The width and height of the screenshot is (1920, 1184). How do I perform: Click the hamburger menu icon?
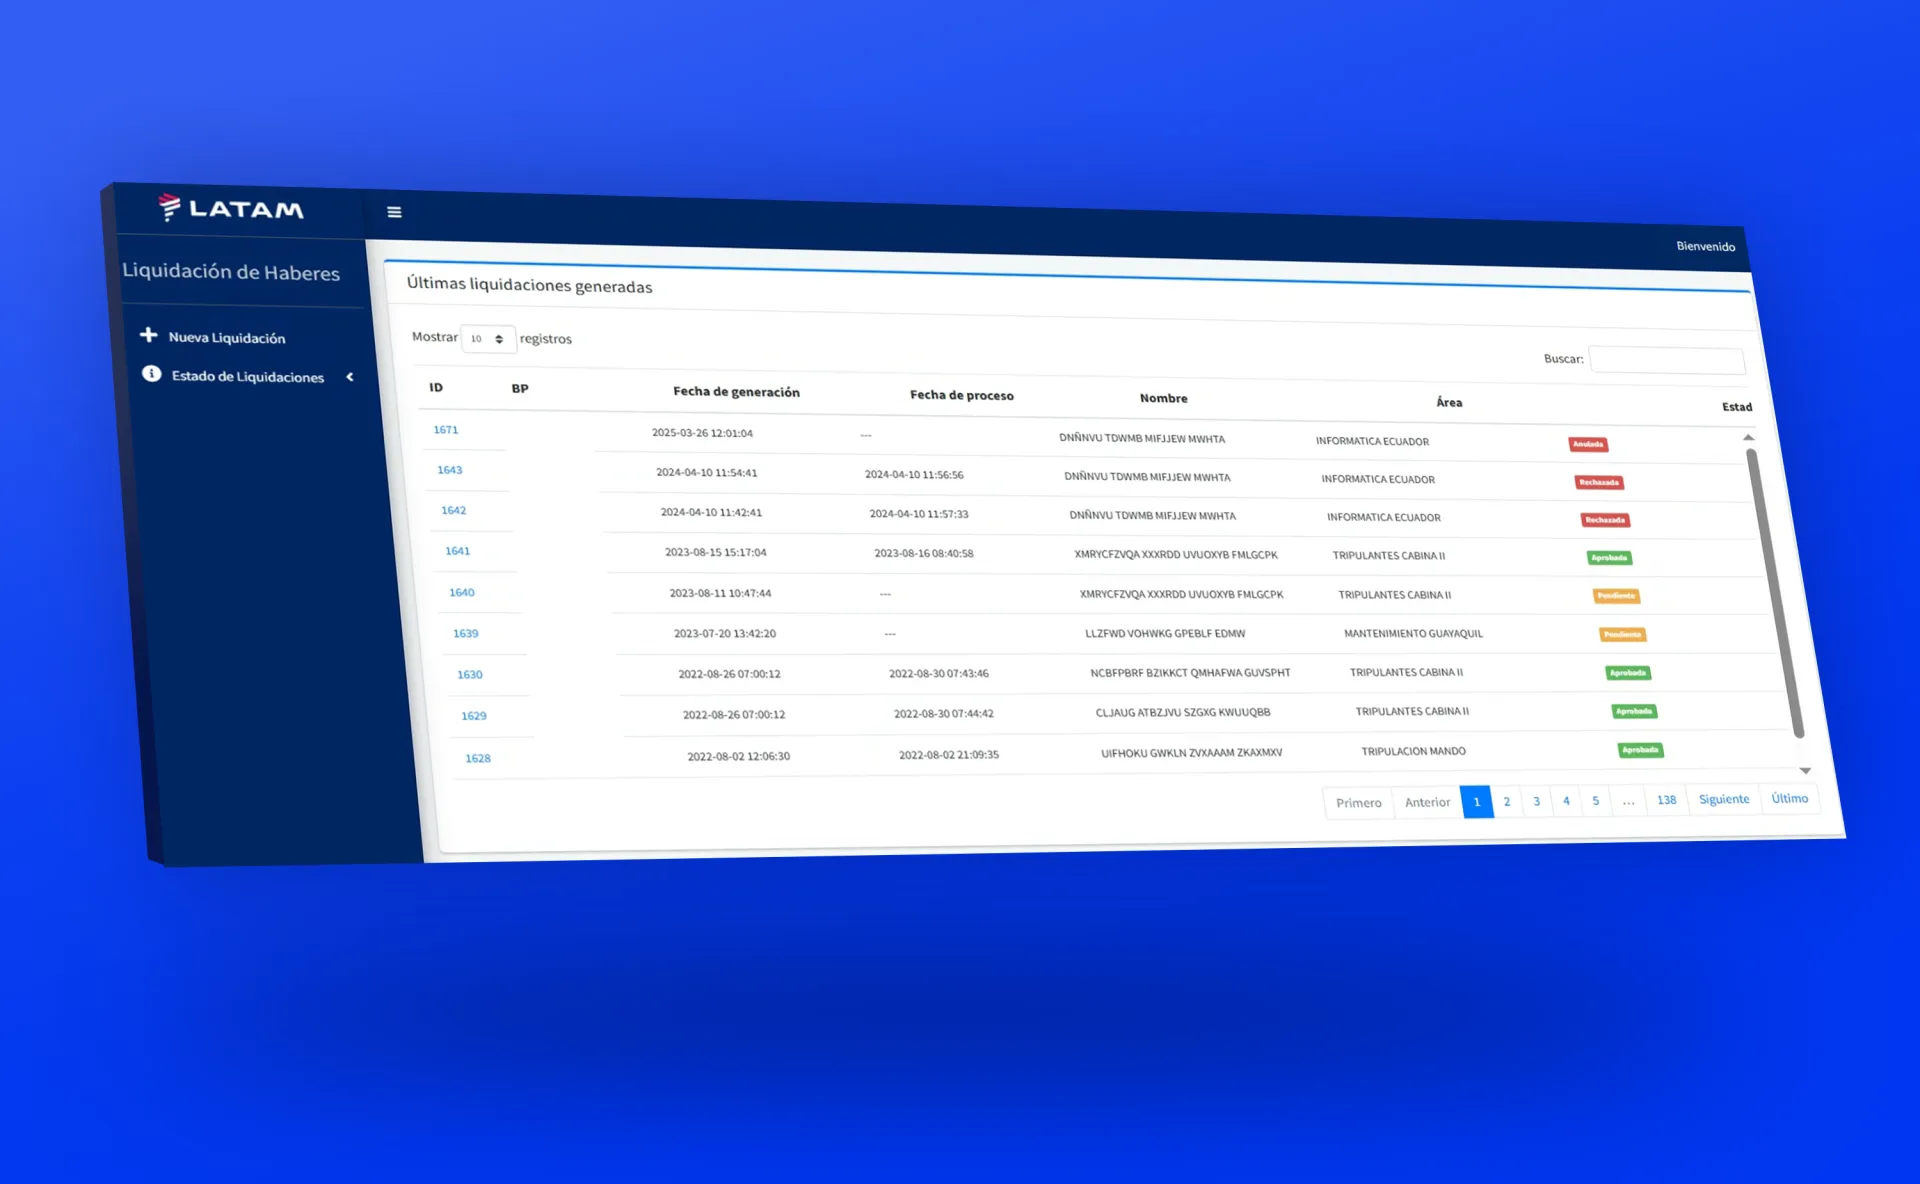coord(394,212)
